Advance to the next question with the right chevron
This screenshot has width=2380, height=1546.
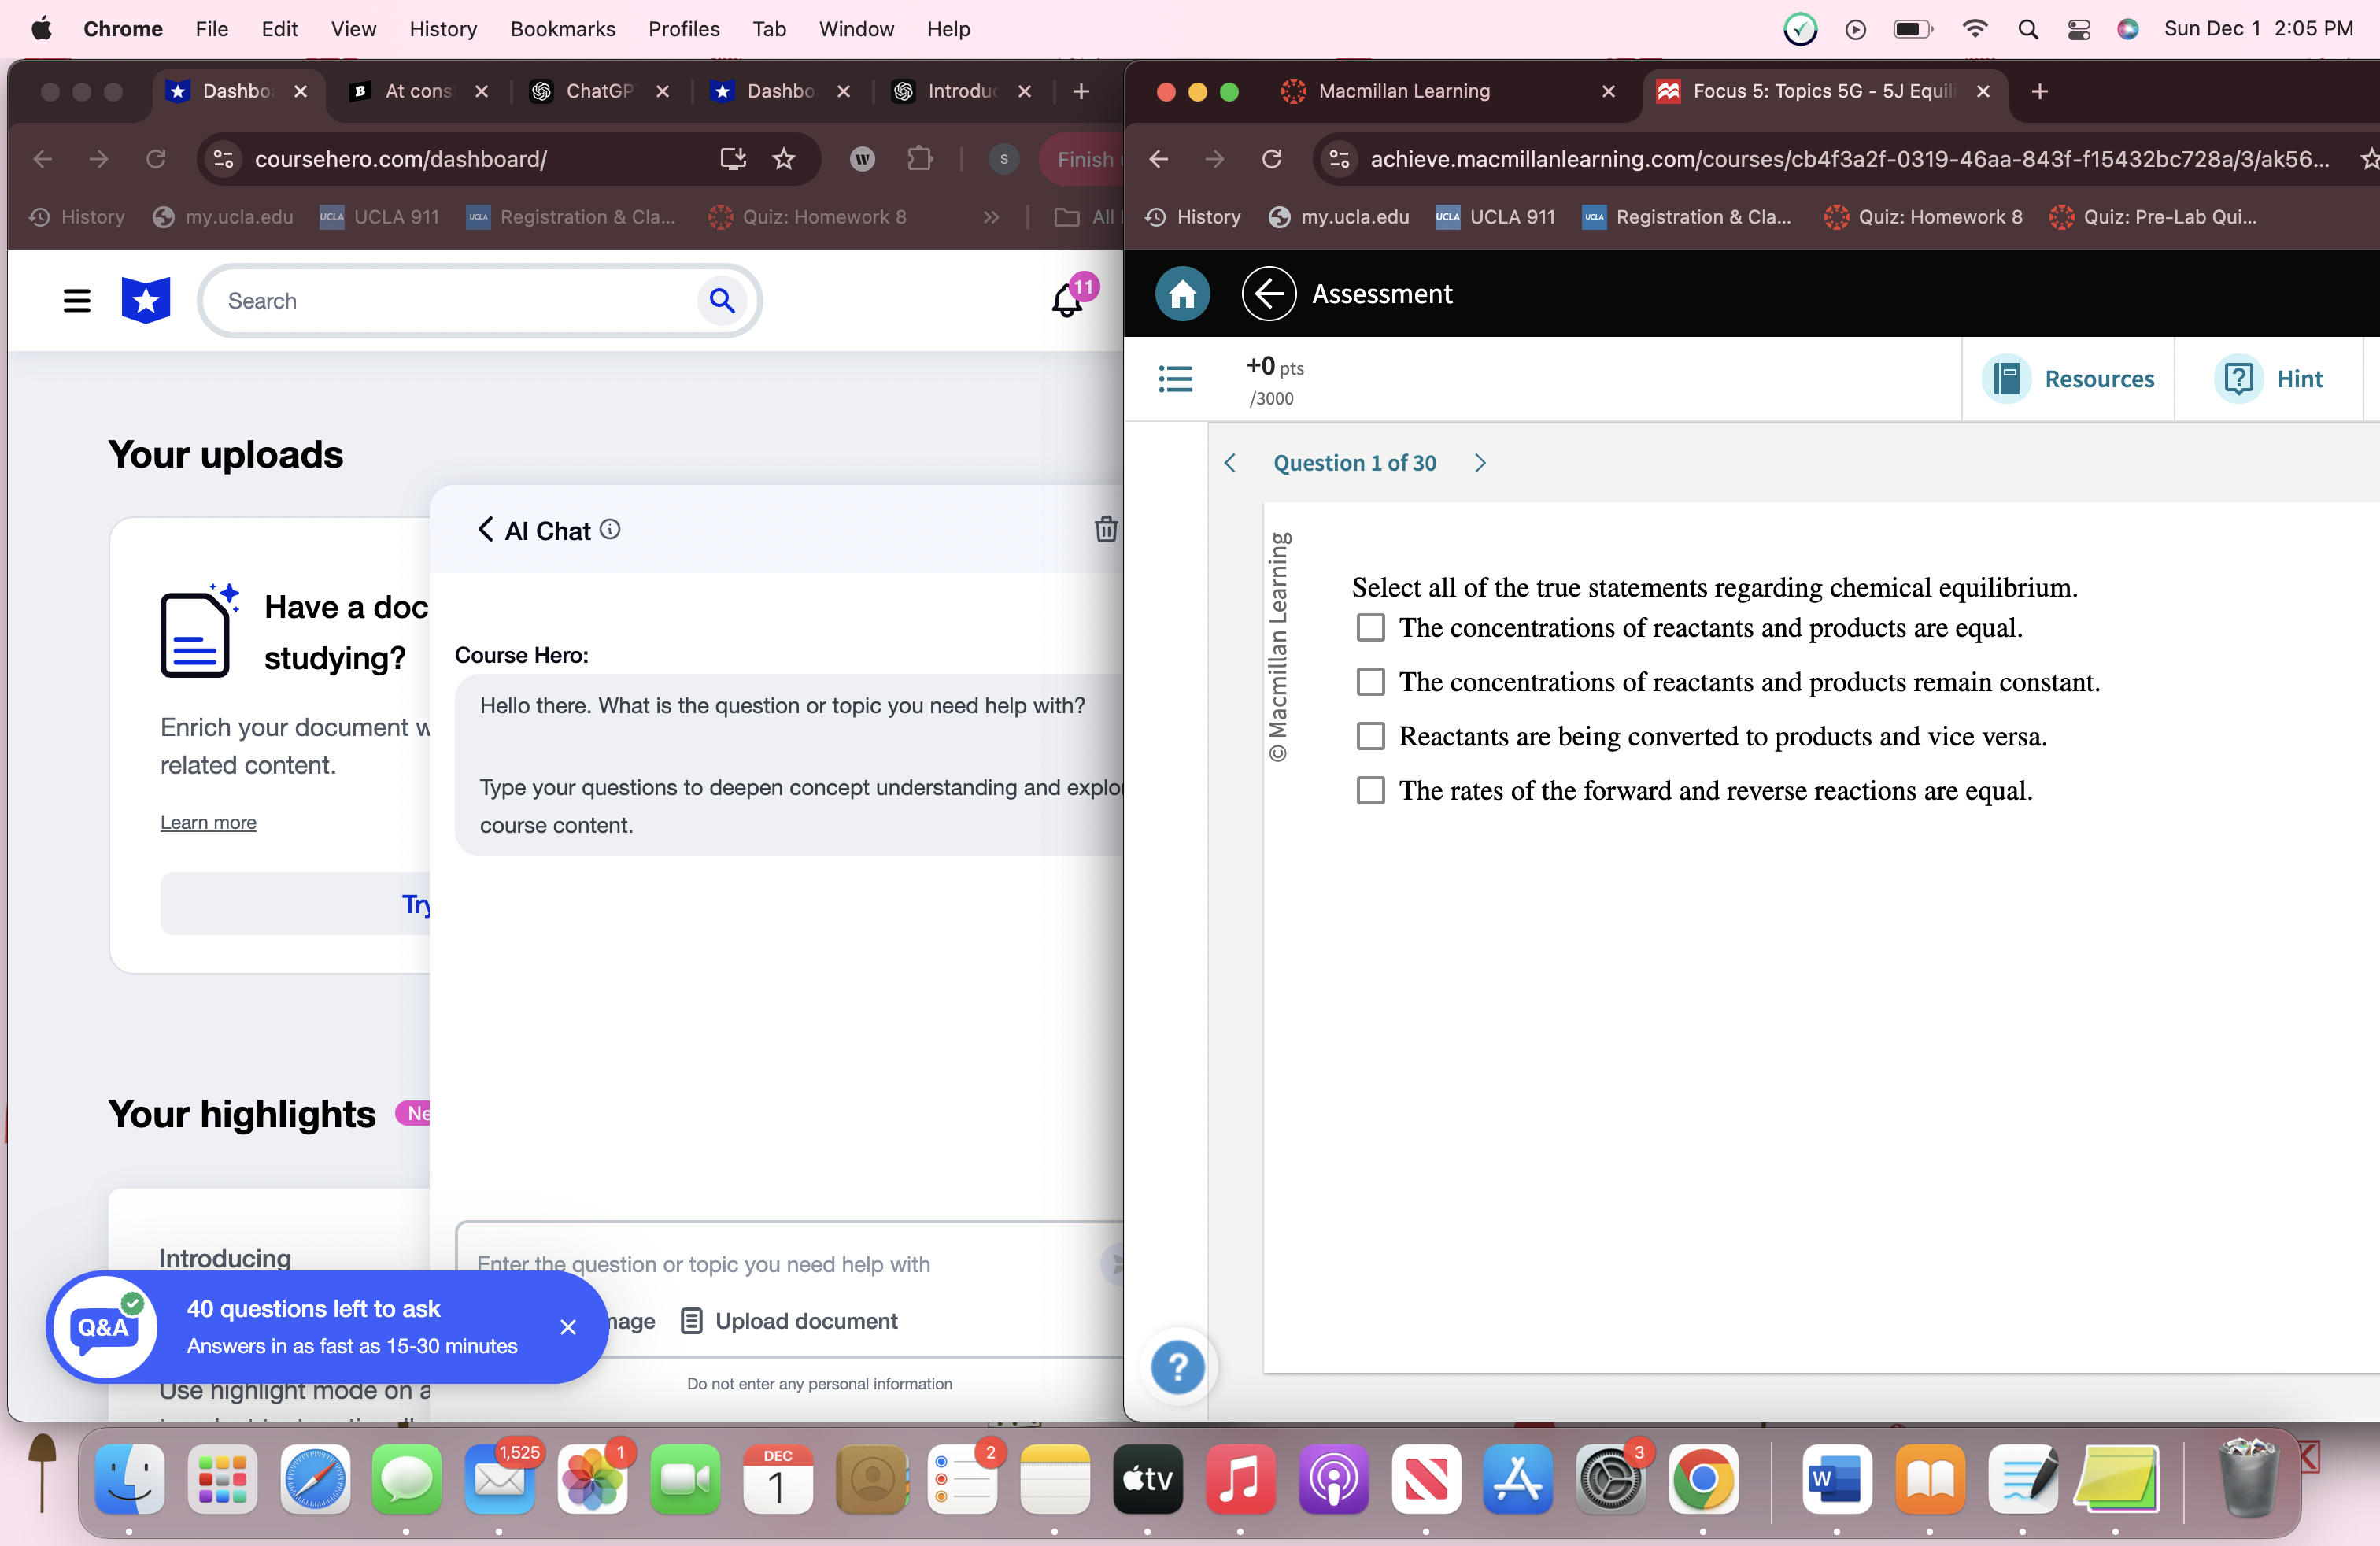coord(1480,463)
